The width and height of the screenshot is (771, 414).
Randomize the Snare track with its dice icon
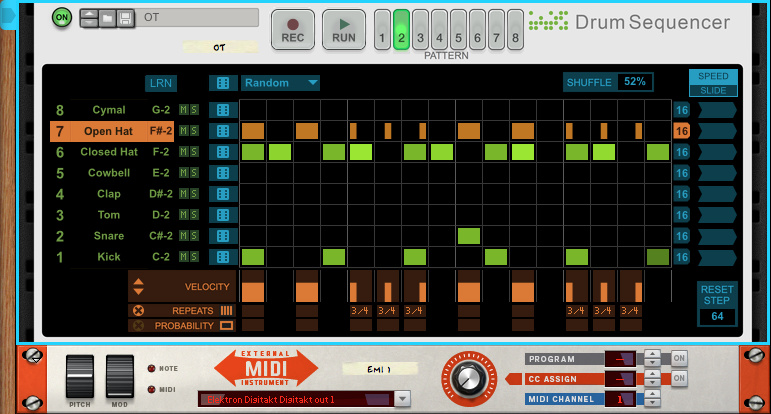pyautogui.click(x=222, y=236)
